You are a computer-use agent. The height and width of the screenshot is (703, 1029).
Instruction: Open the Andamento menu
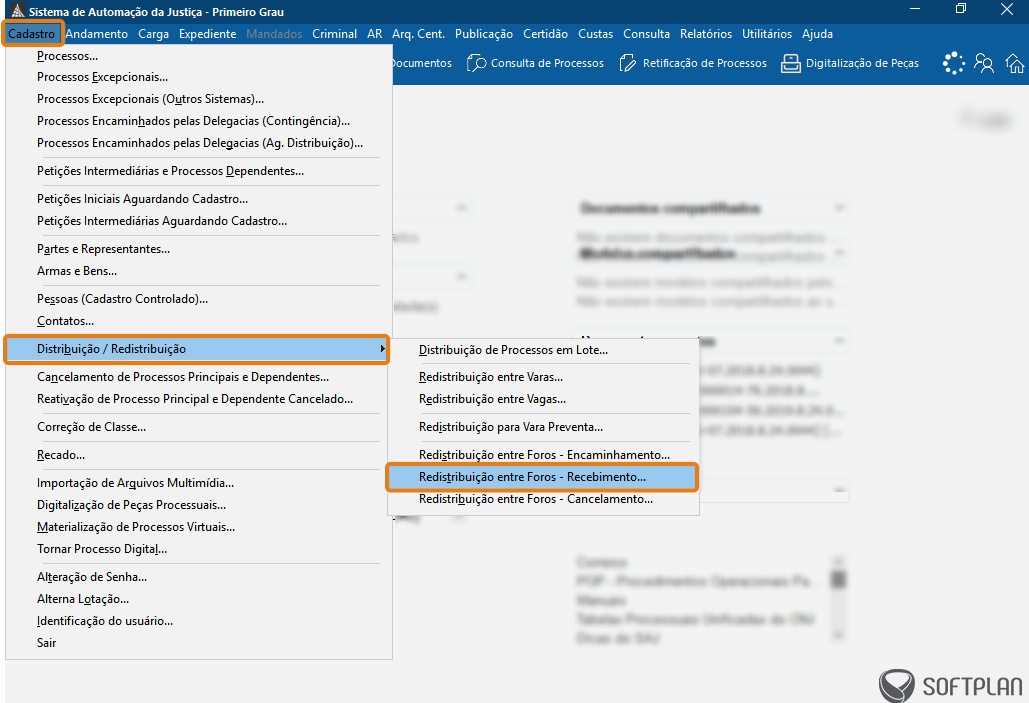[x=96, y=33]
